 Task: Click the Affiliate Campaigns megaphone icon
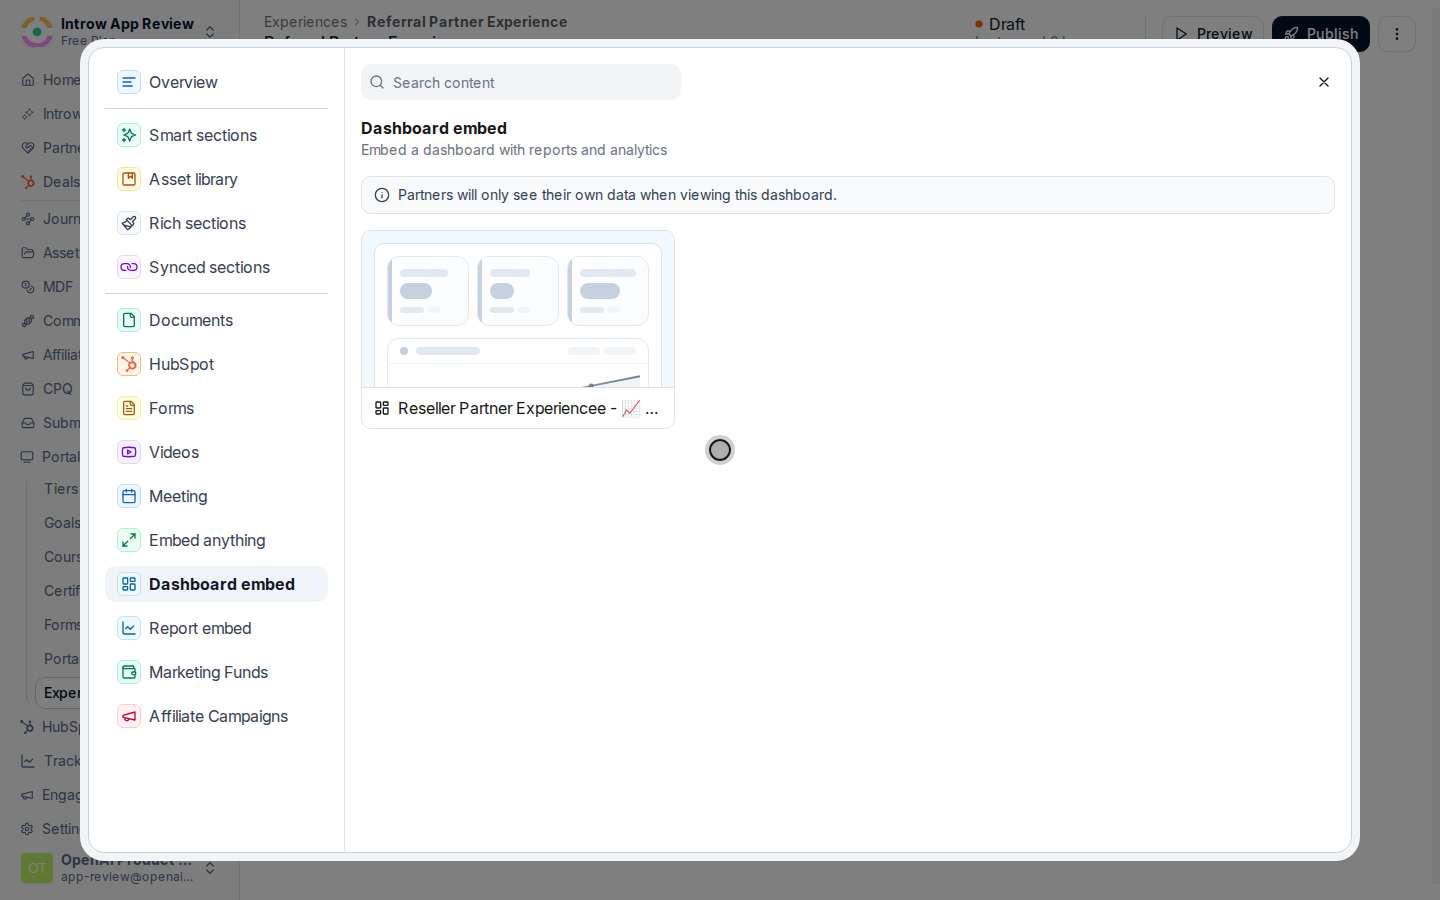click(x=129, y=716)
